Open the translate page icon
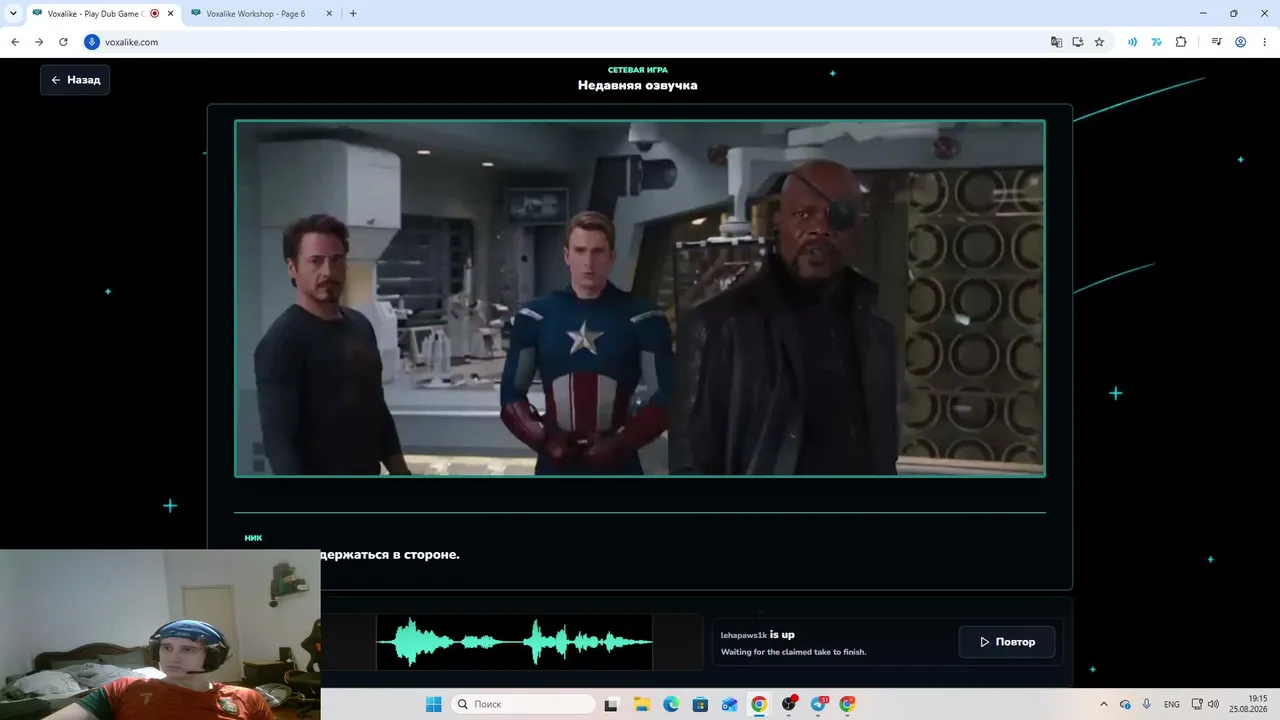This screenshot has width=1280, height=720. click(1056, 42)
